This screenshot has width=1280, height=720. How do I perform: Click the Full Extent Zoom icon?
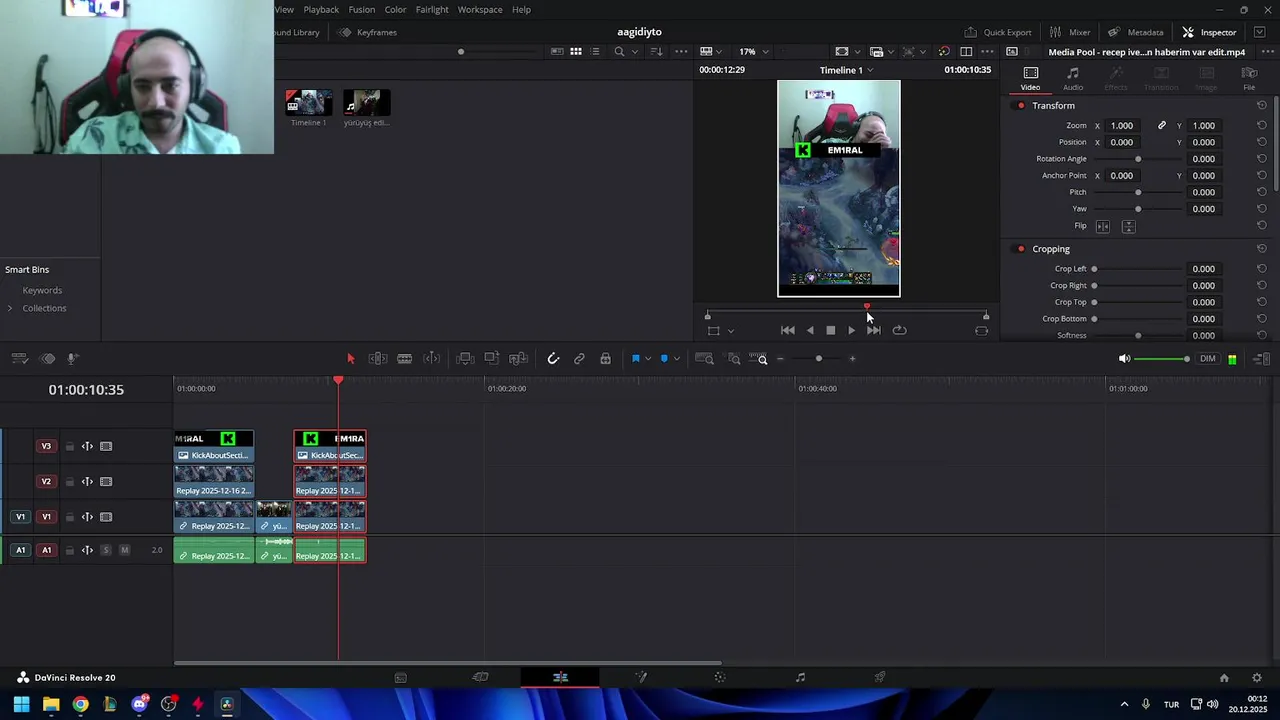[704, 358]
